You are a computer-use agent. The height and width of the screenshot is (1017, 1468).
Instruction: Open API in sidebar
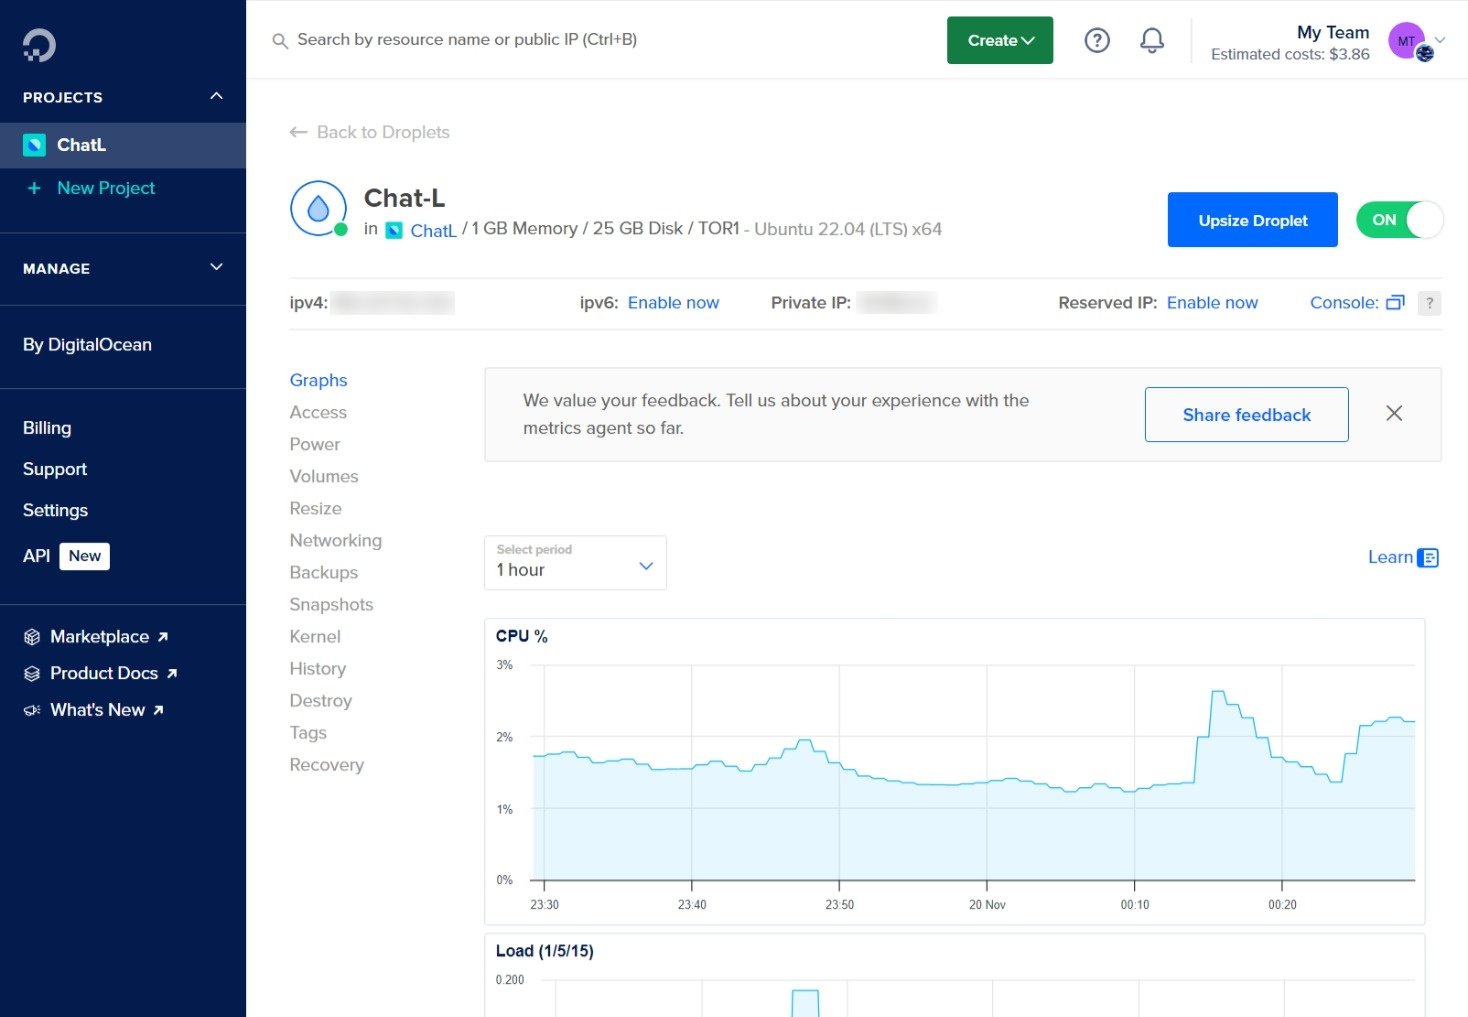(36, 556)
